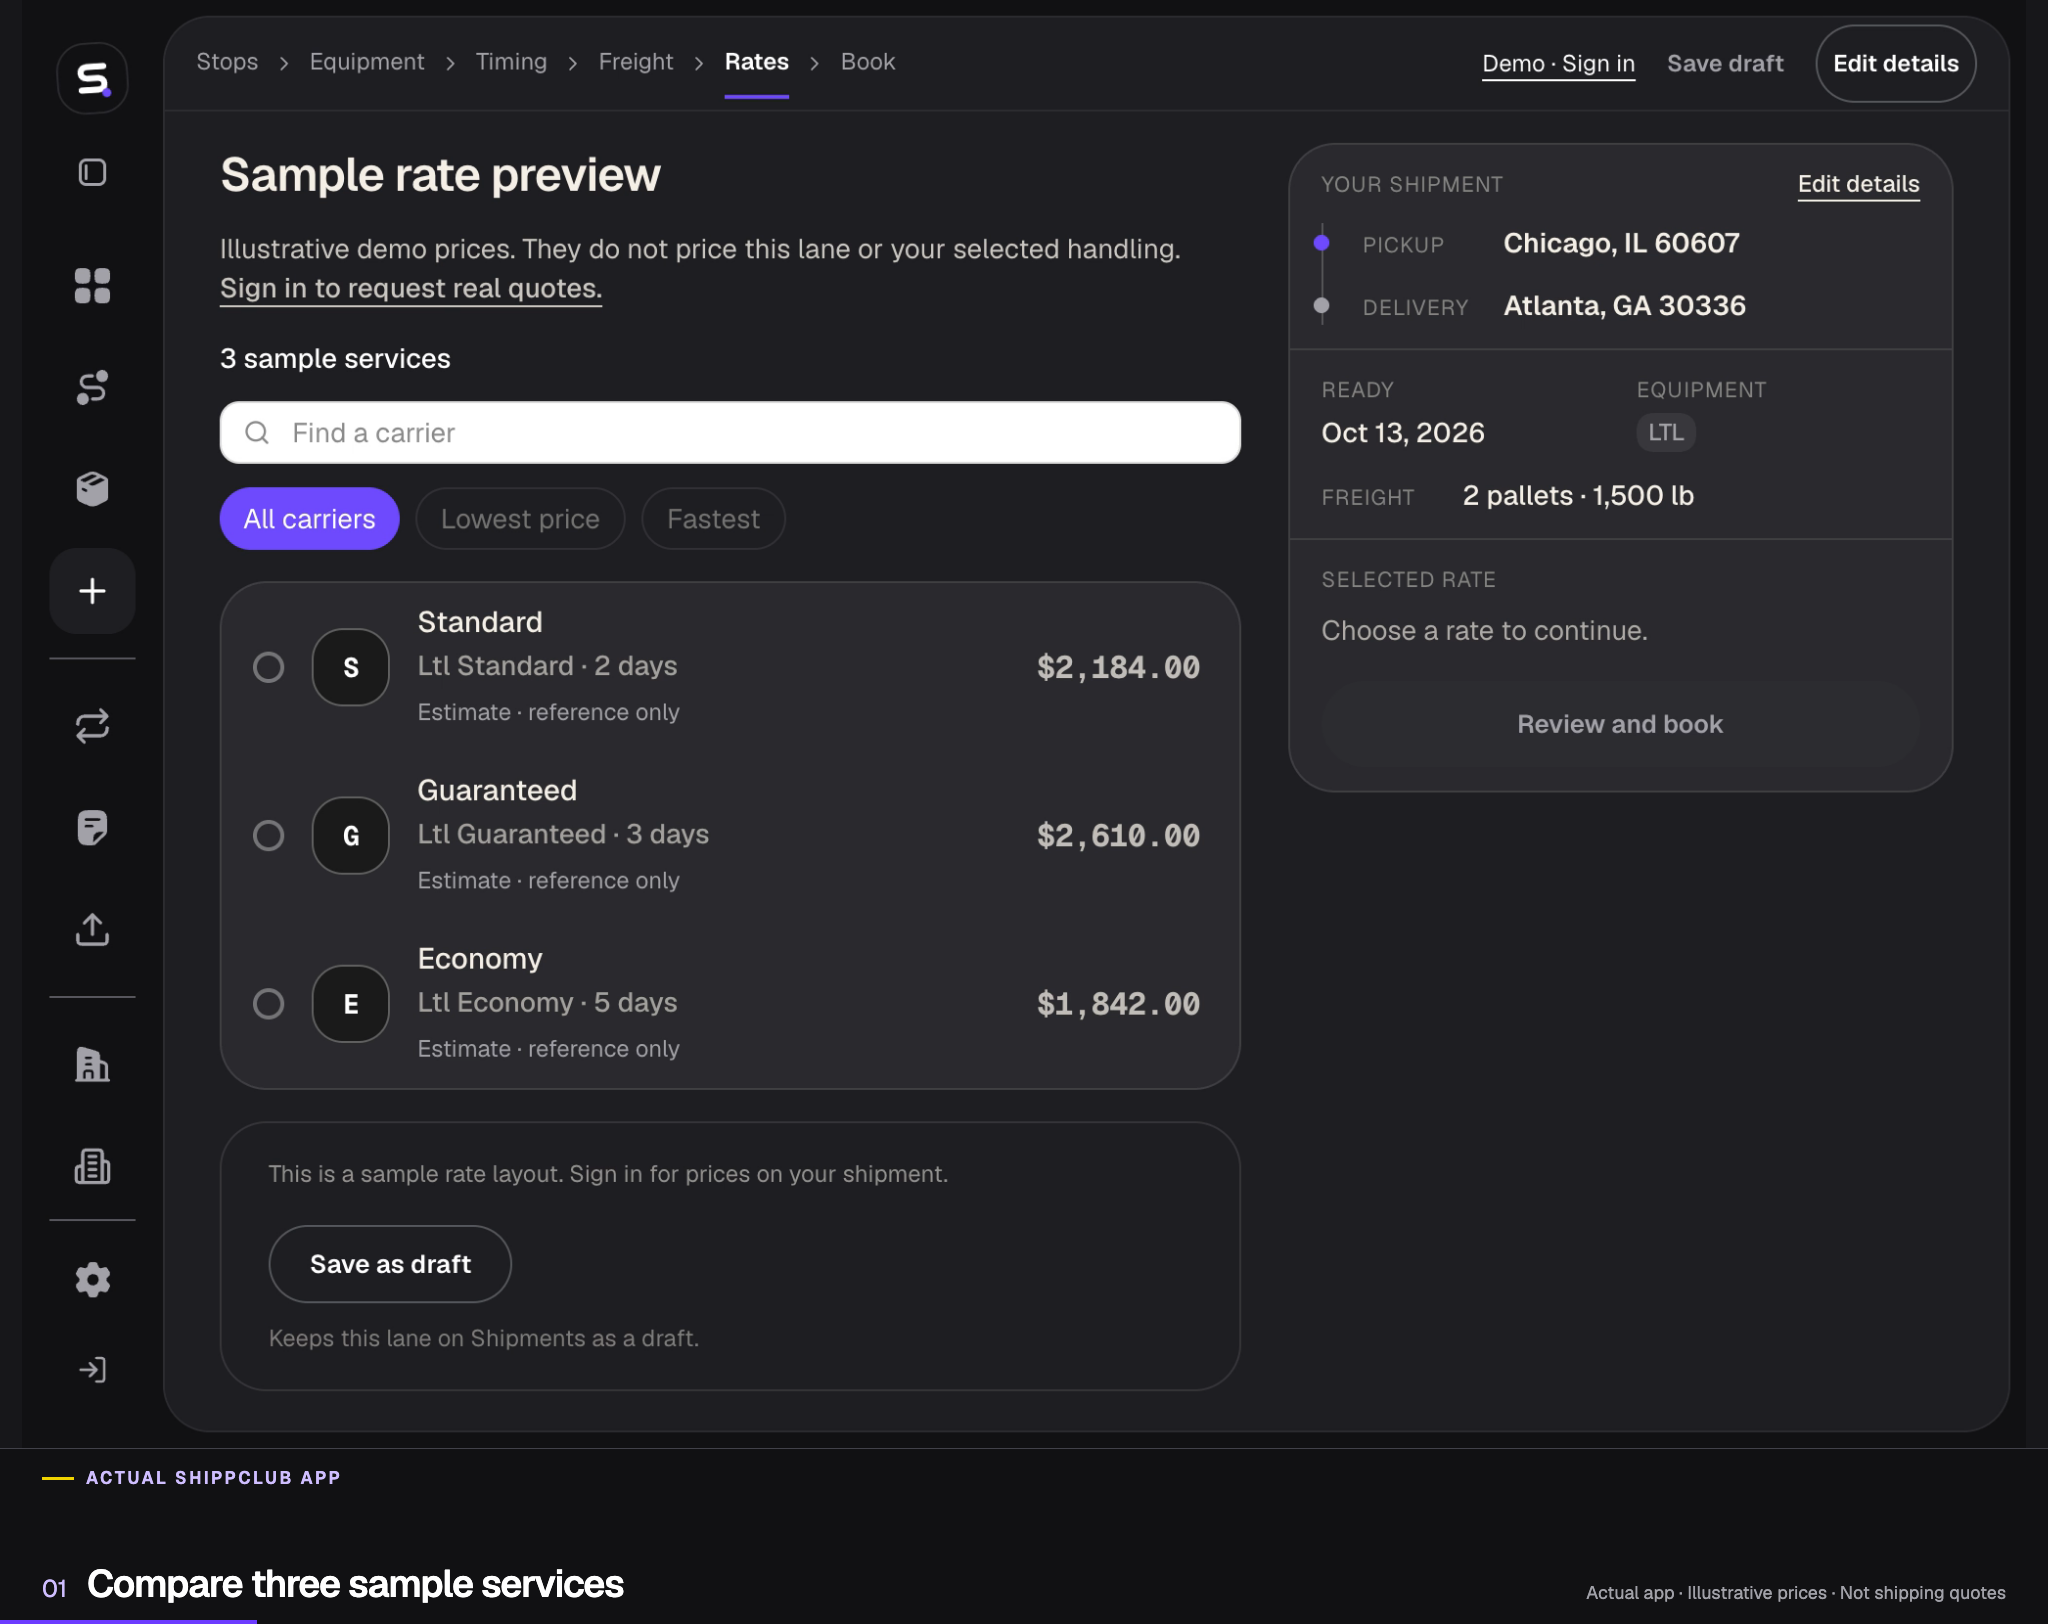Go to the Equipment step

(x=367, y=62)
